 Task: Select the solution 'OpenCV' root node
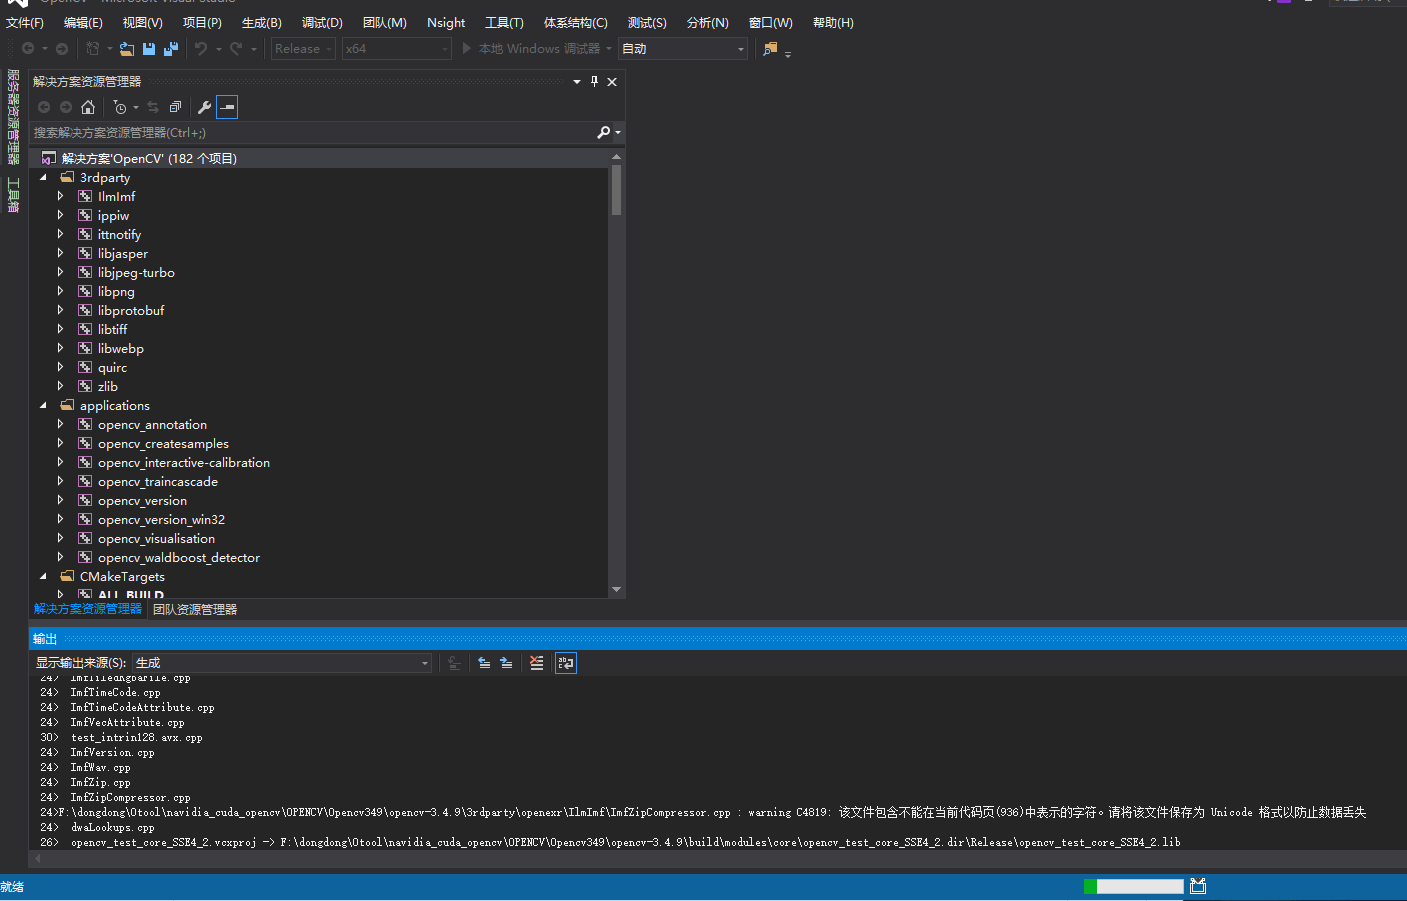[x=149, y=158]
